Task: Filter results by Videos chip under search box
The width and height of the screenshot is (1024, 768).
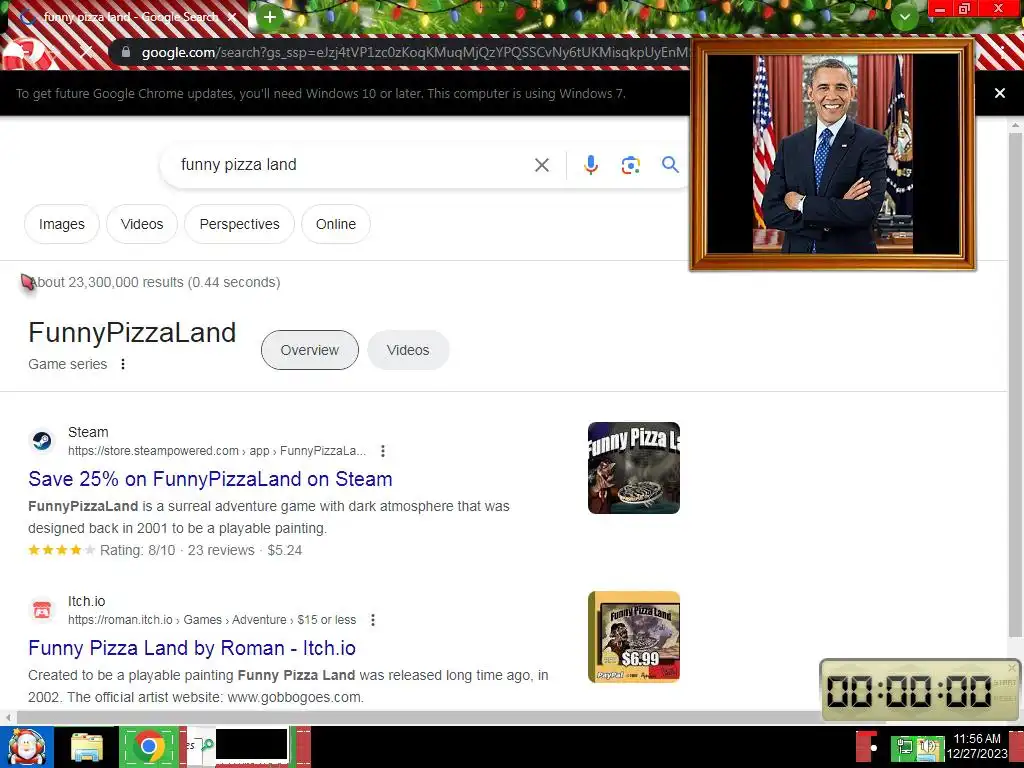Action: point(142,224)
